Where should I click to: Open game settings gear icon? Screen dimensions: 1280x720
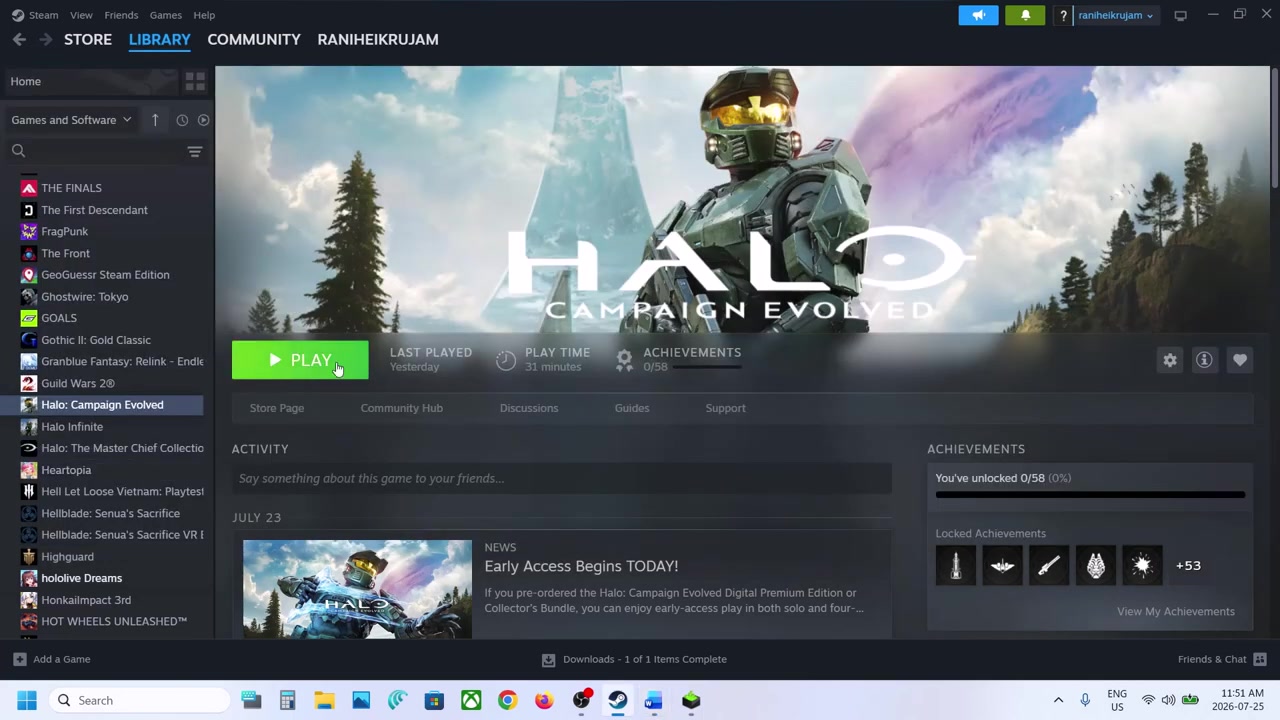tap(1170, 360)
